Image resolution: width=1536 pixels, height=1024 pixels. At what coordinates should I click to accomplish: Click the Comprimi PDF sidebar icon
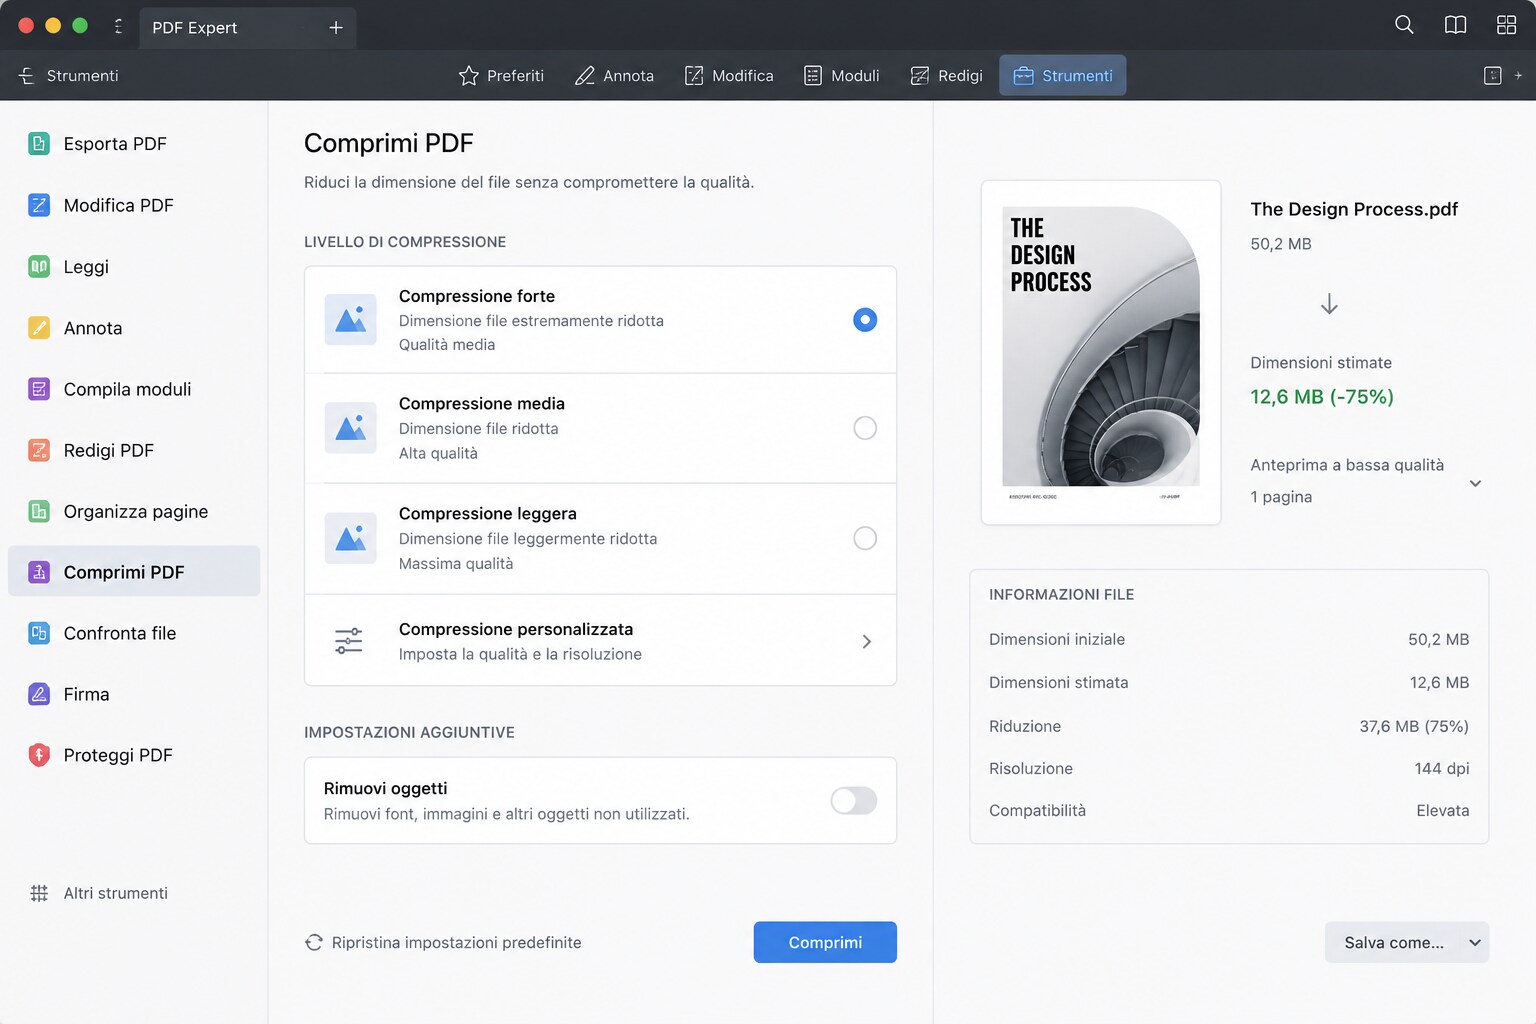click(39, 572)
